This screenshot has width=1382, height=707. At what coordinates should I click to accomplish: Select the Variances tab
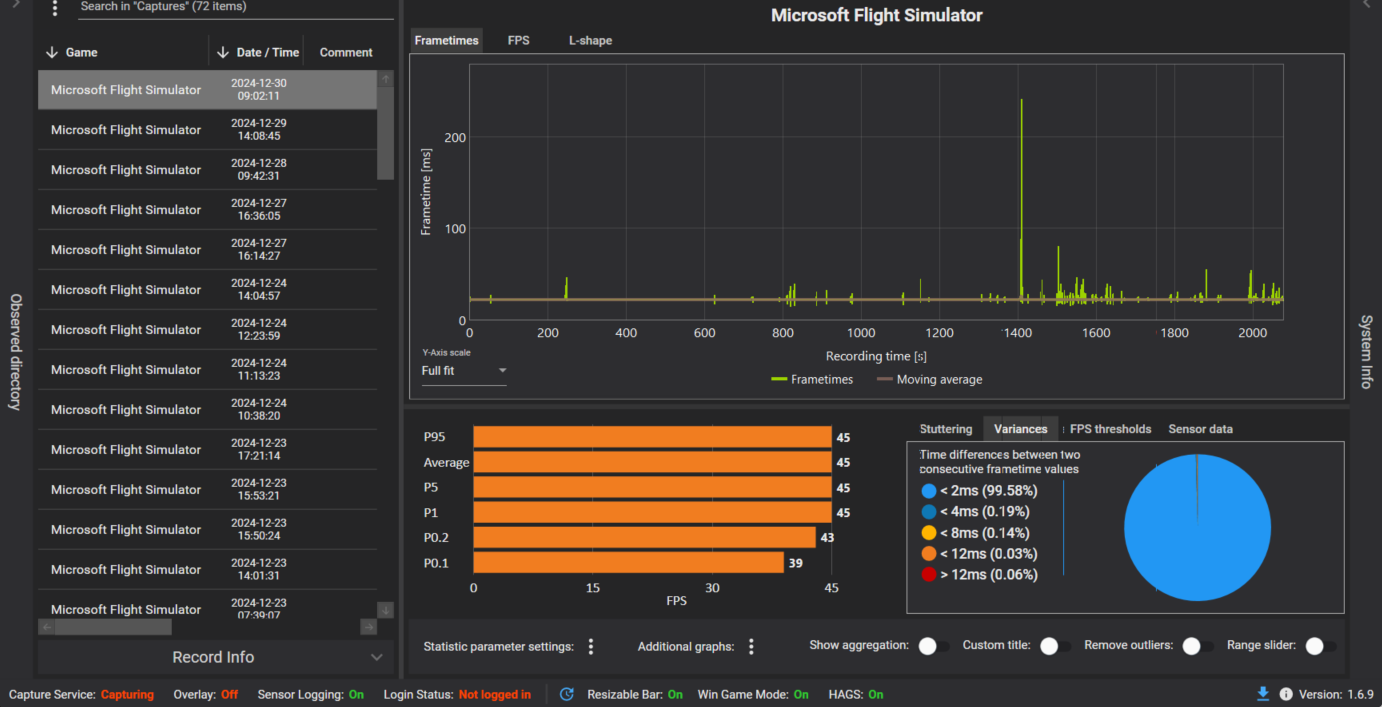pyautogui.click(x=1021, y=429)
